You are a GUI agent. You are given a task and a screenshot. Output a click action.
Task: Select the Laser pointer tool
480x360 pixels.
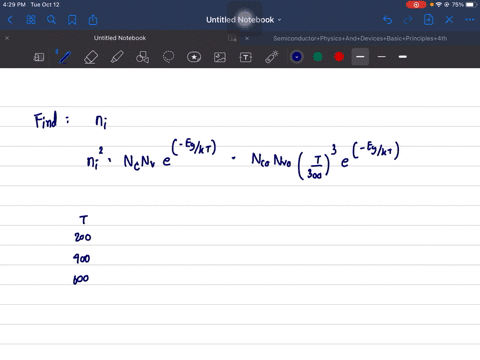[x=272, y=57]
